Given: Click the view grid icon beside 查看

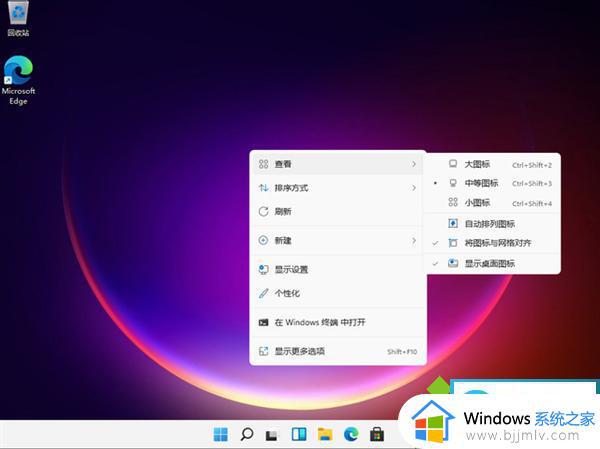Looking at the screenshot, I should click(263, 164).
